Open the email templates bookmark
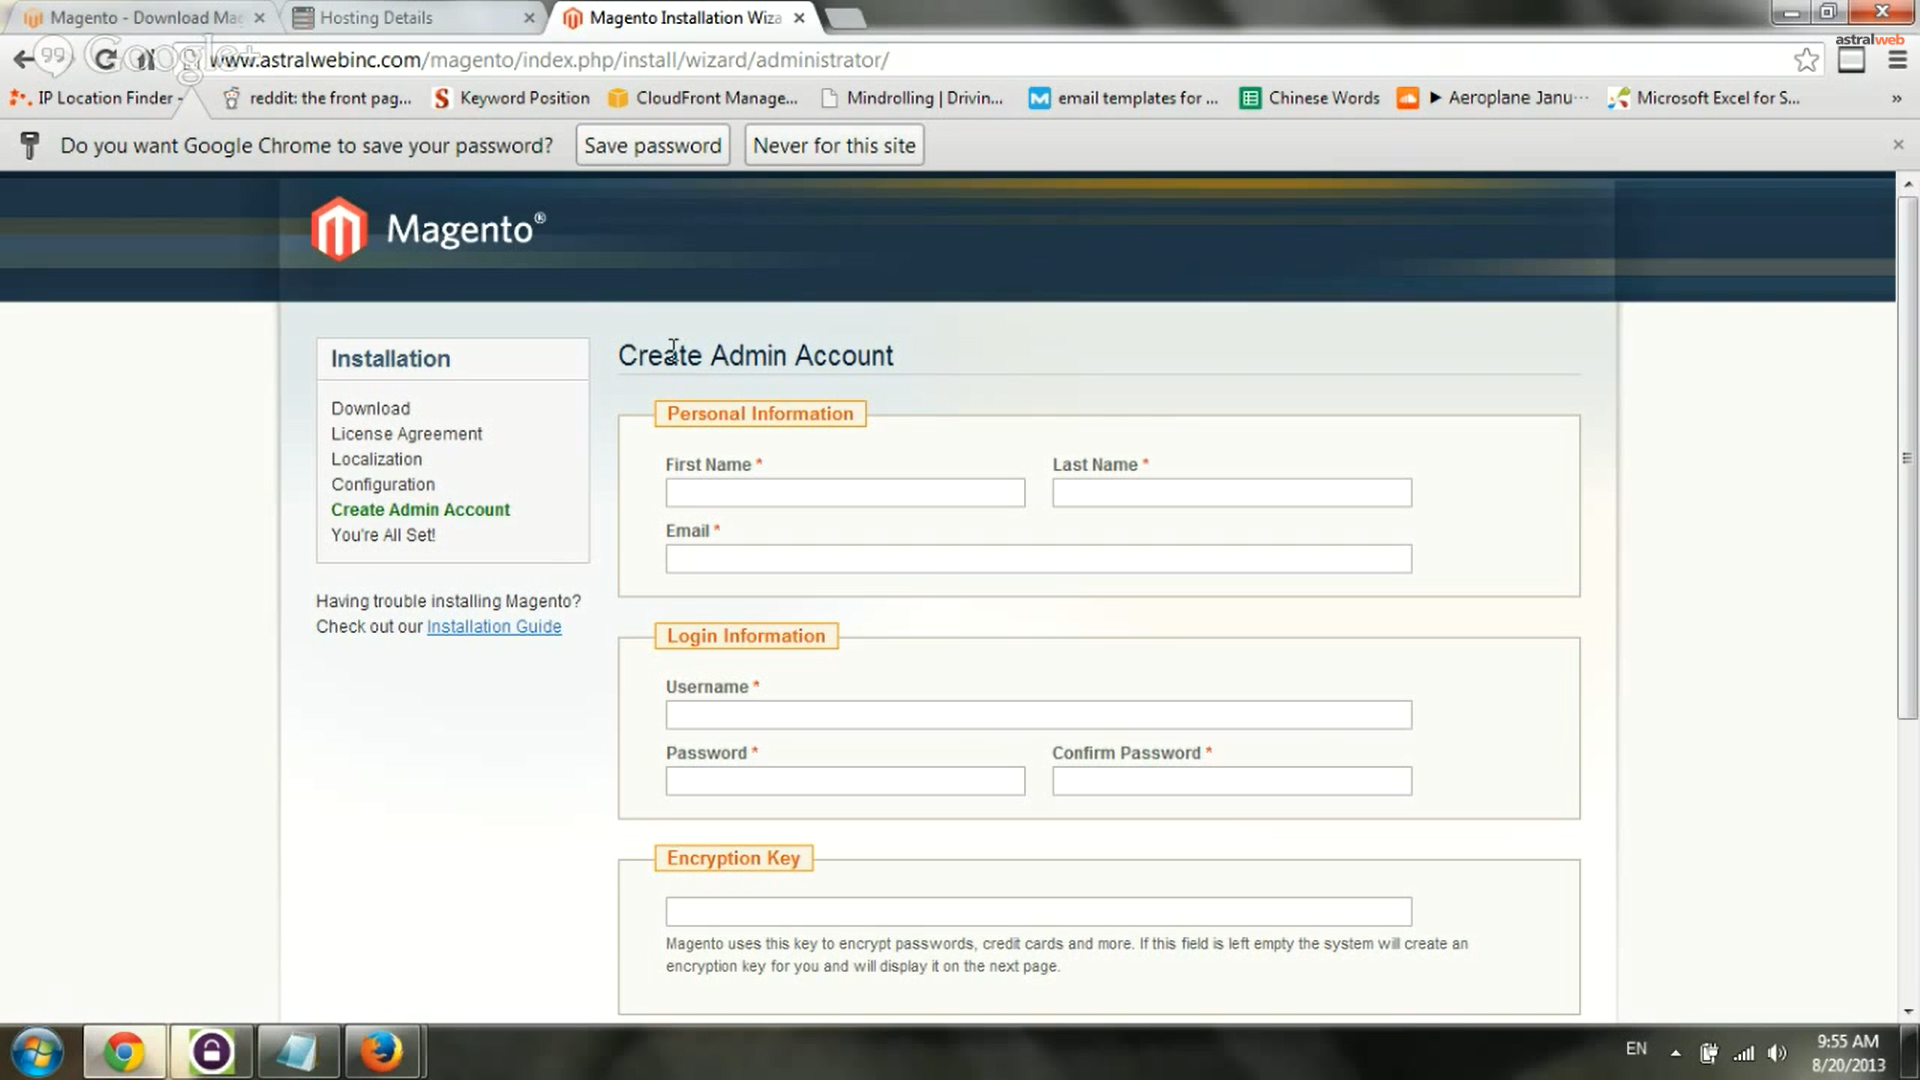Screen dimensions: 1920x1080 (x=1124, y=98)
